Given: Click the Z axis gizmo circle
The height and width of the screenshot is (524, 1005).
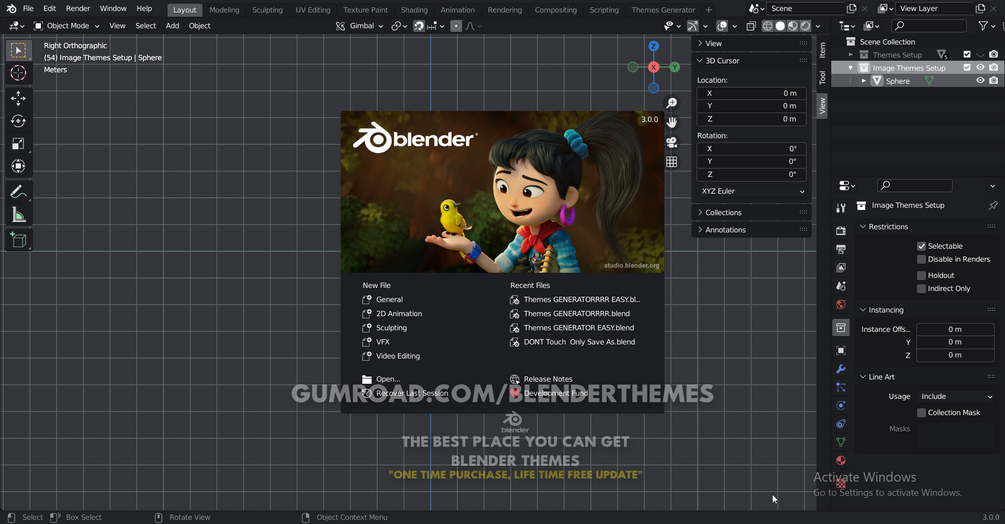Looking at the screenshot, I should point(653,46).
